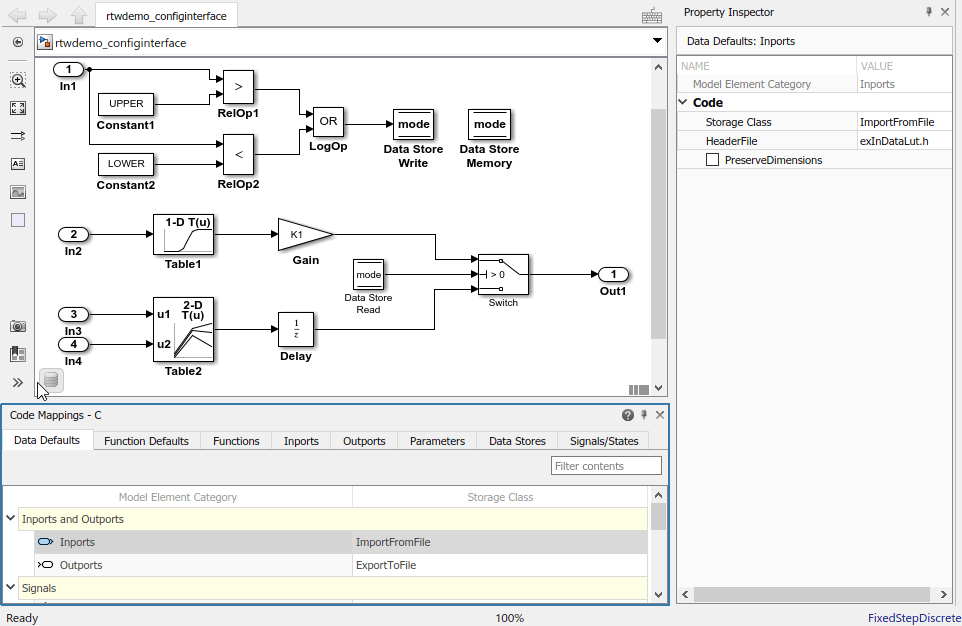The width and height of the screenshot is (962, 626).
Task: Open help for Code Mappings
Action: point(627,414)
